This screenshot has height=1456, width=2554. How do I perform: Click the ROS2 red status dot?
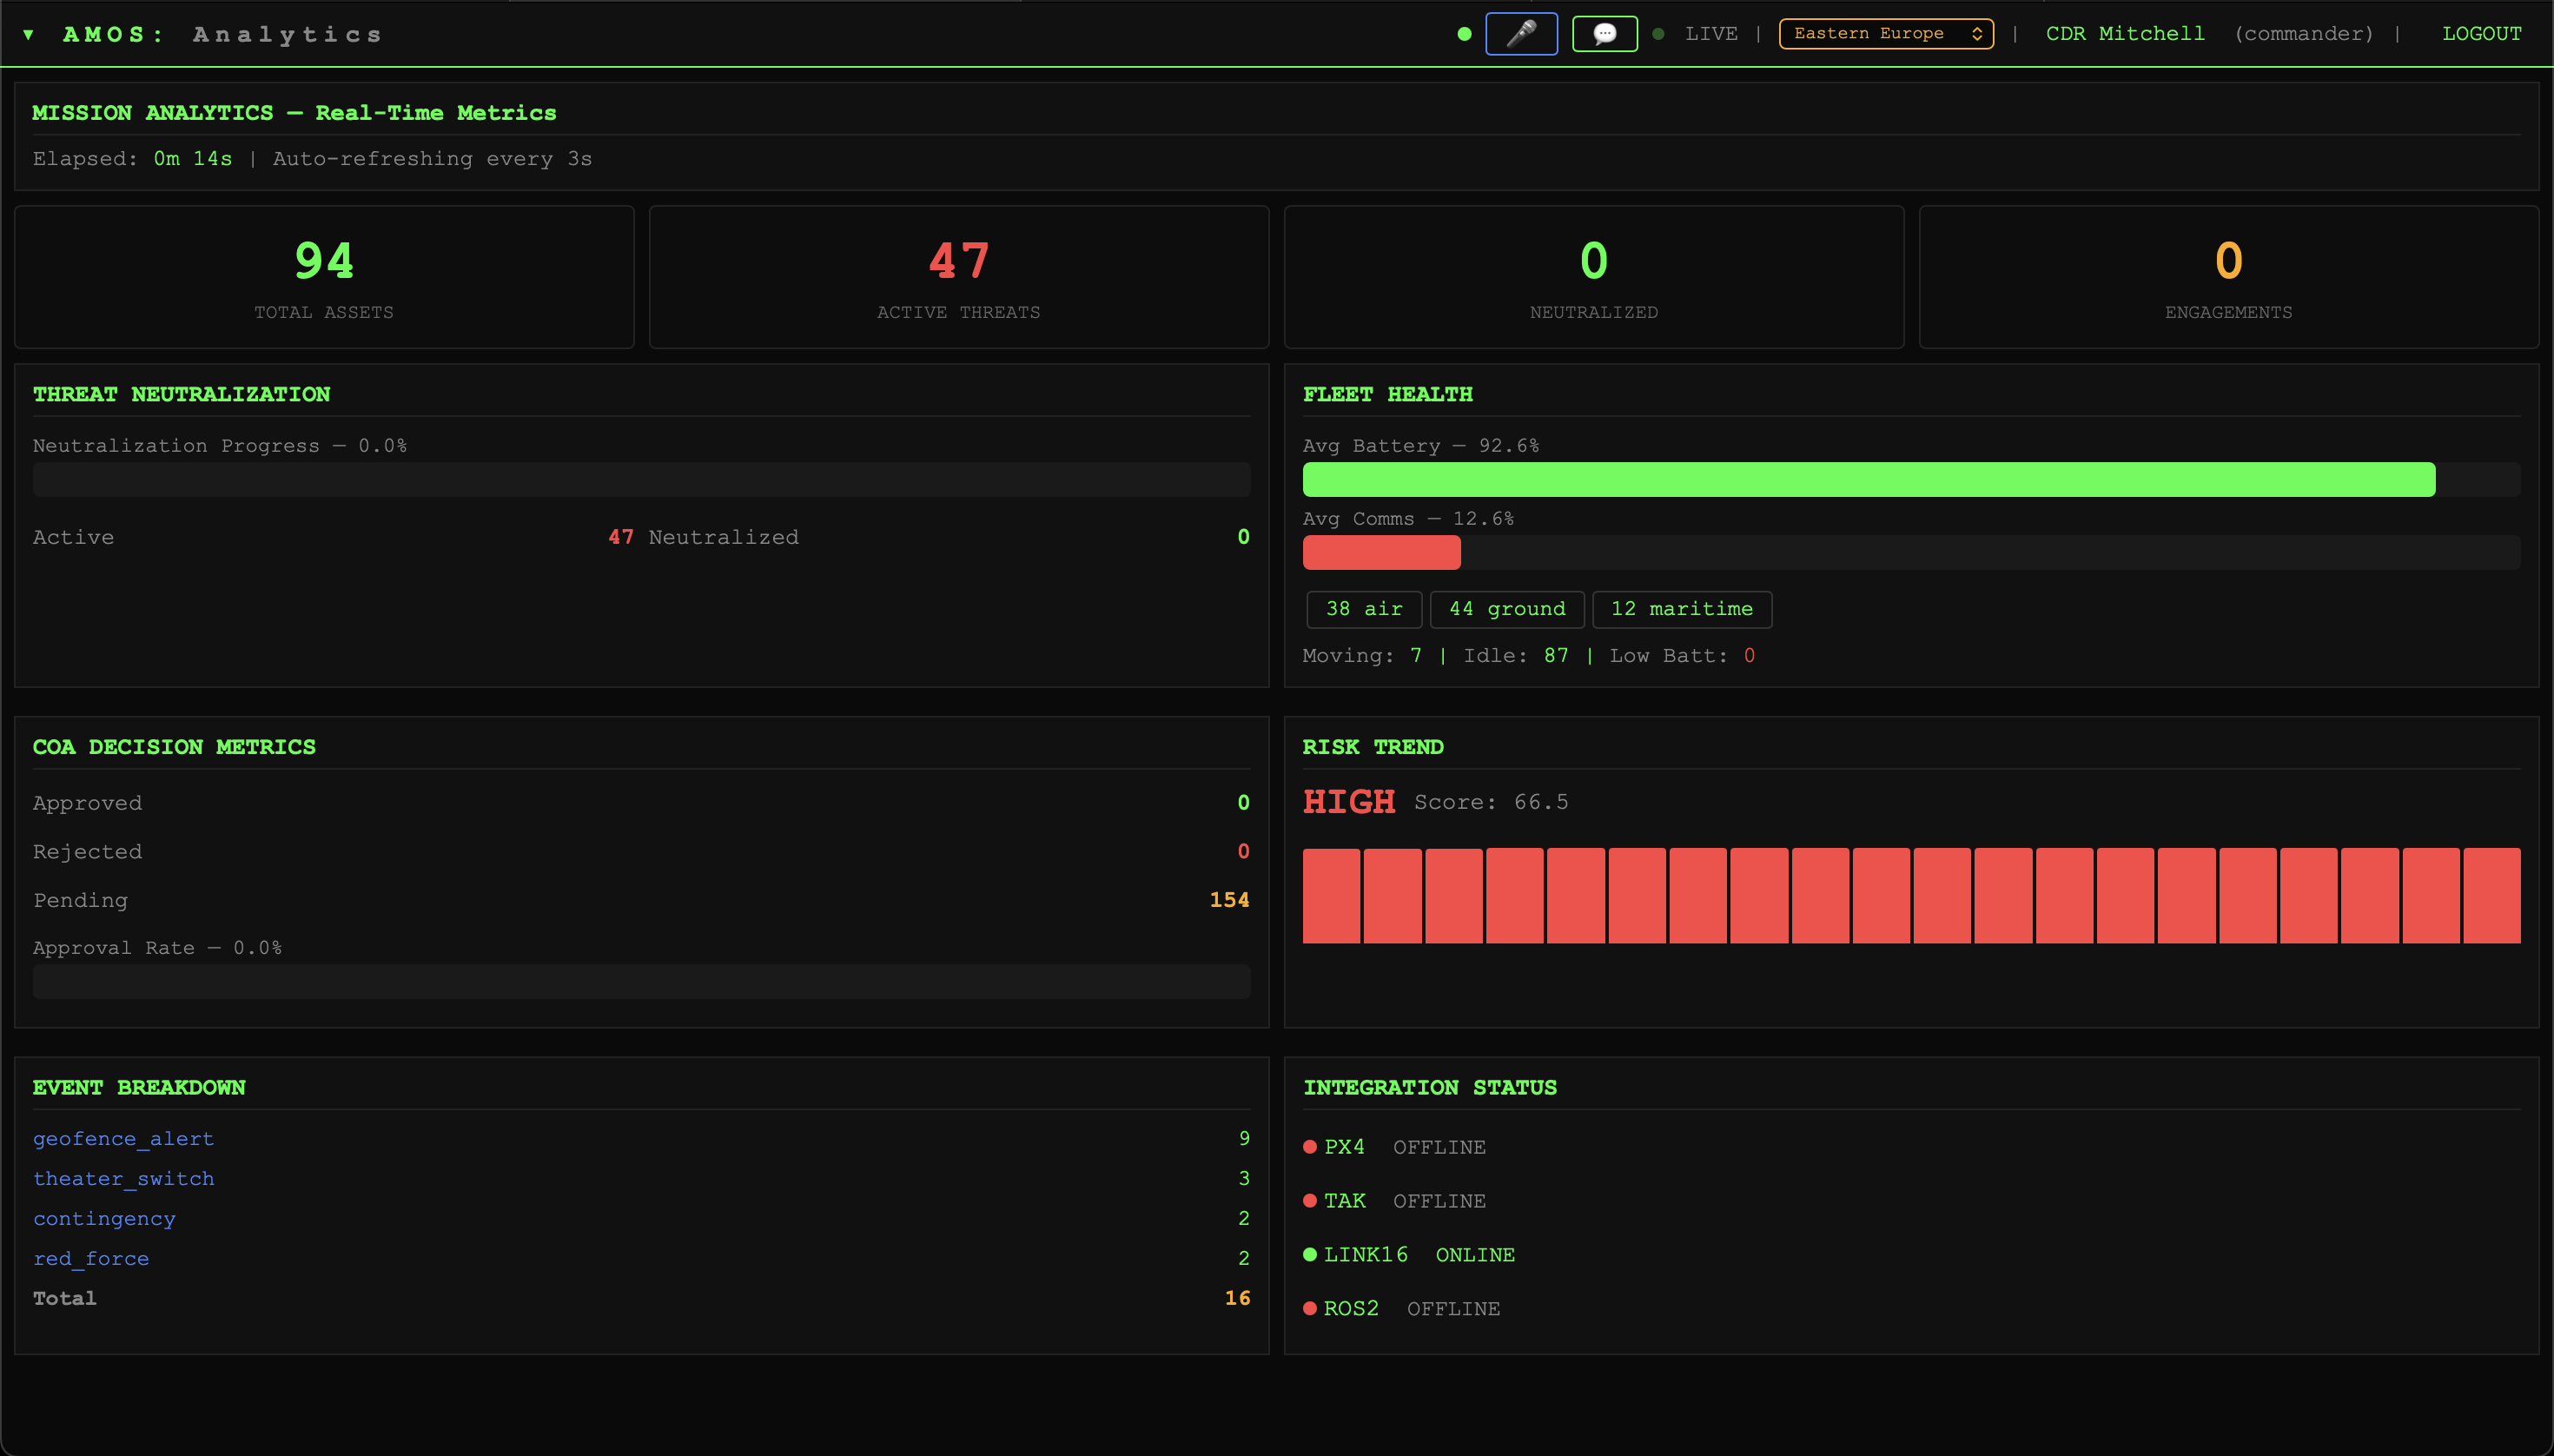coord(1310,1309)
